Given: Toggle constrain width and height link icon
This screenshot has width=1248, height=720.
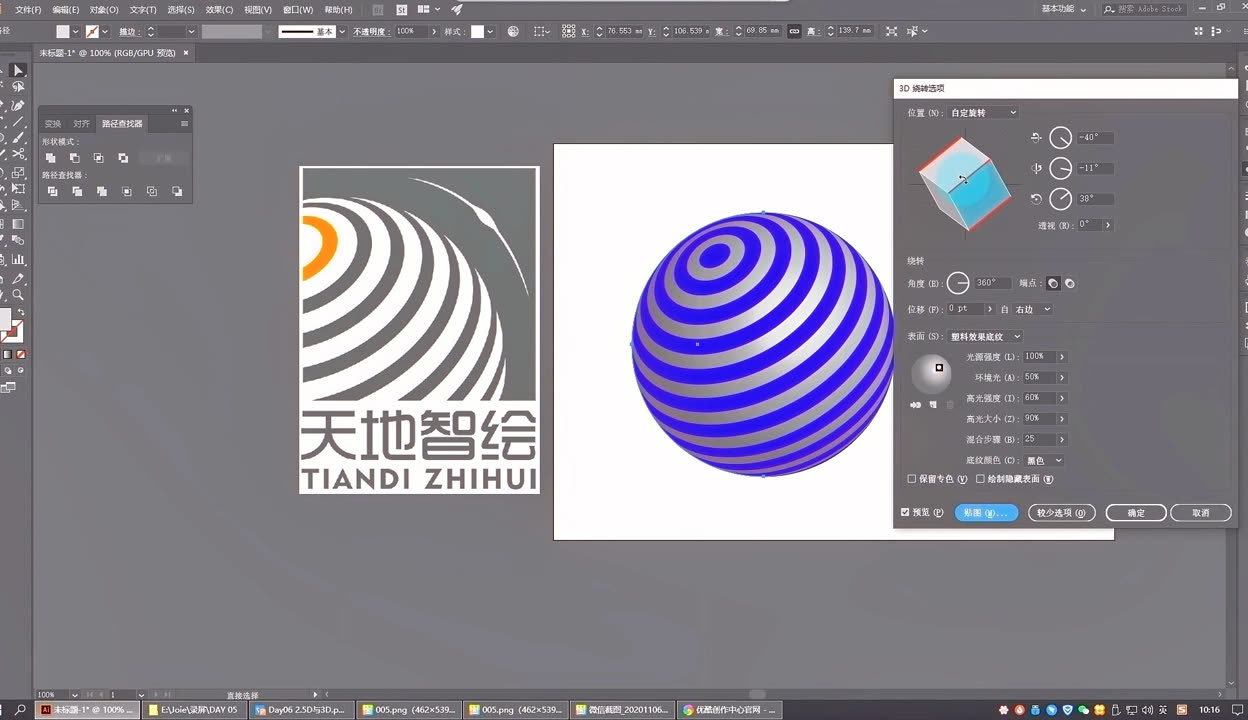Looking at the screenshot, I should tap(794, 31).
